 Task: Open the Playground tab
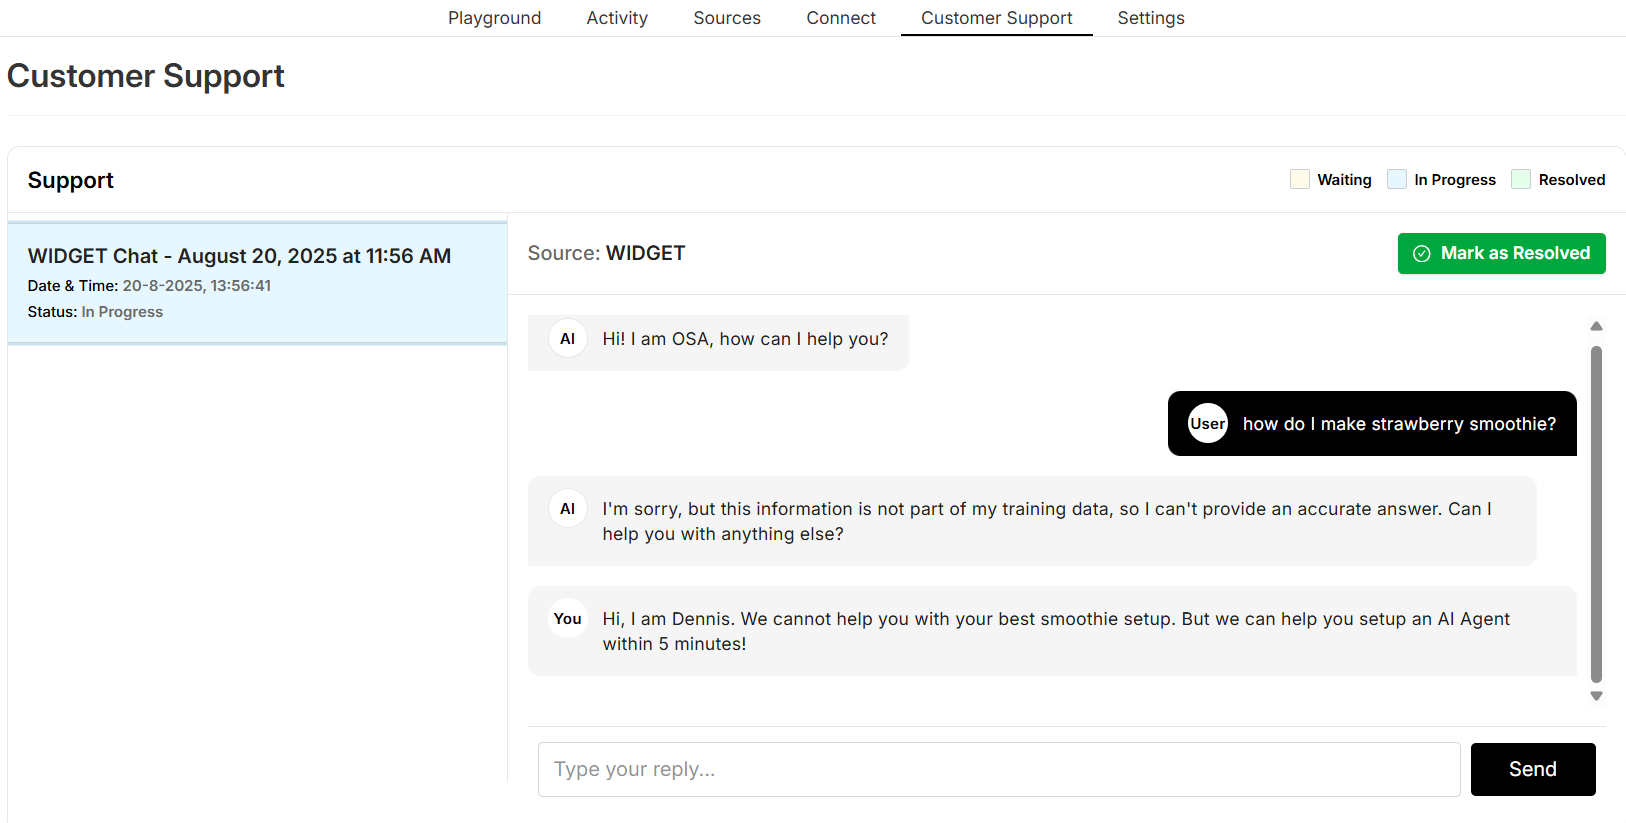(494, 18)
